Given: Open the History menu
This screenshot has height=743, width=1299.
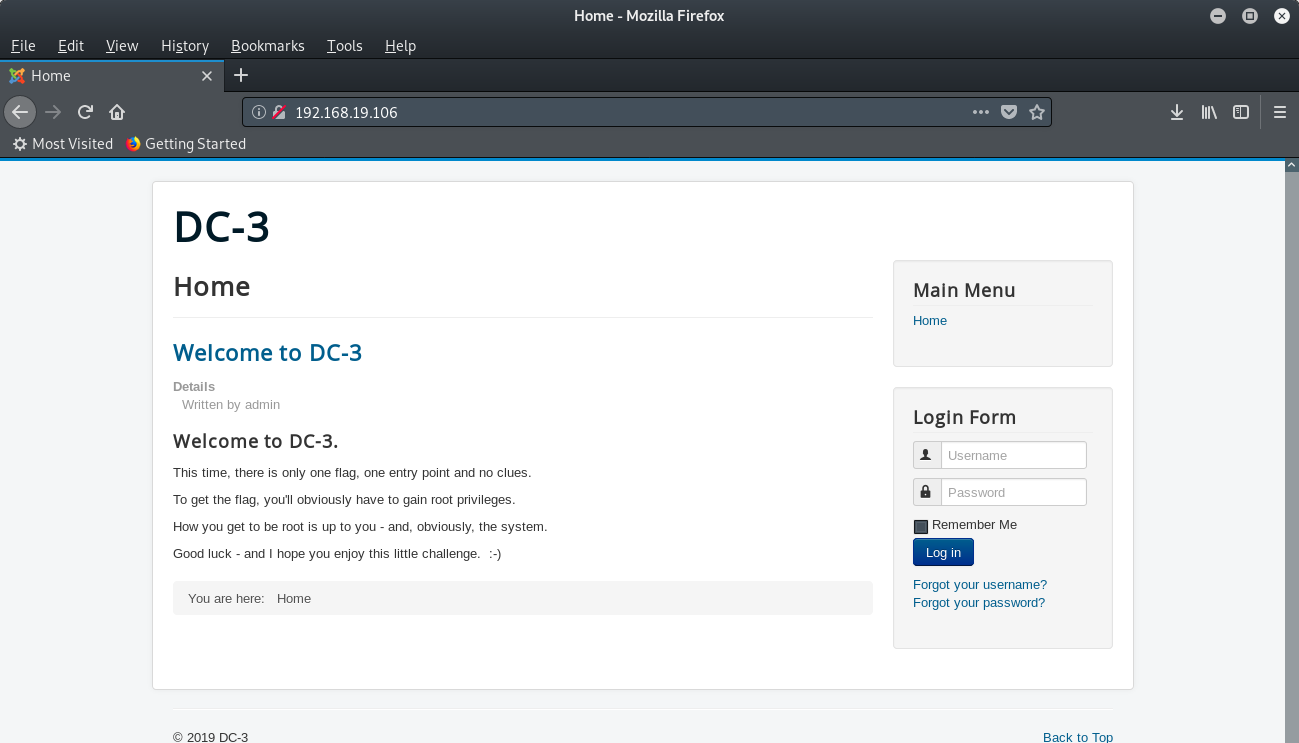Looking at the screenshot, I should pyautogui.click(x=185, y=46).
